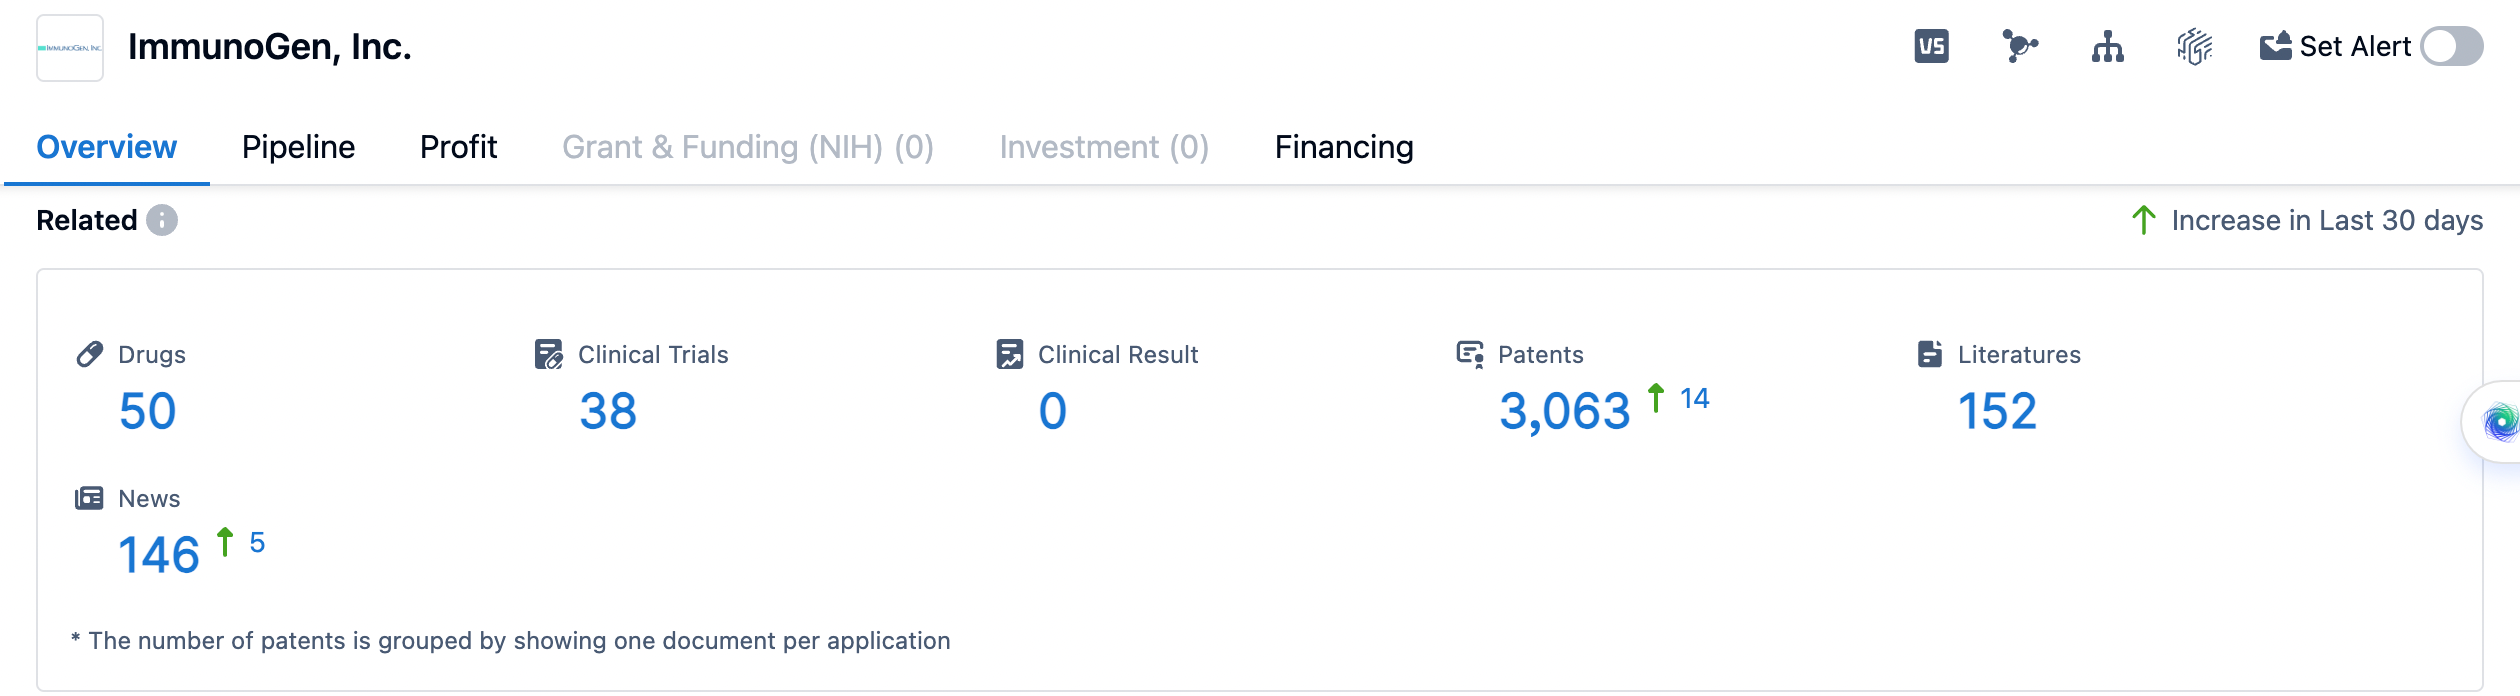Open the organization hierarchy tree icon

(x=2107, y=47)
